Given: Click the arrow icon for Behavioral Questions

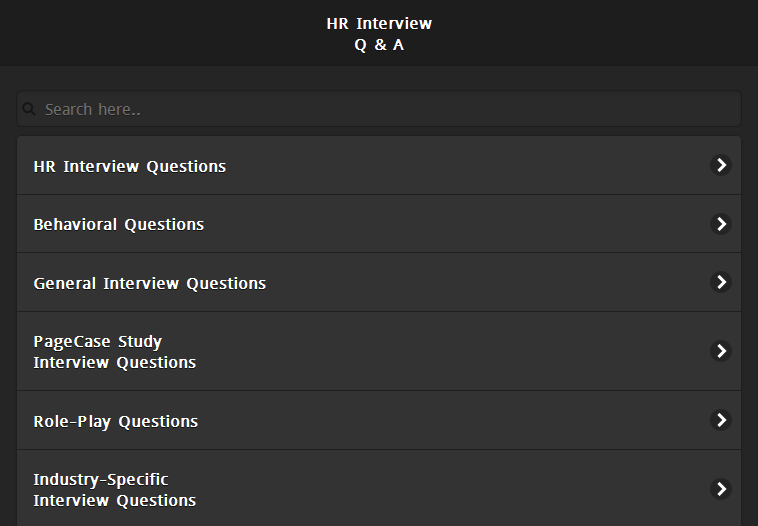Looking at the screenshot, I should 720,224.
